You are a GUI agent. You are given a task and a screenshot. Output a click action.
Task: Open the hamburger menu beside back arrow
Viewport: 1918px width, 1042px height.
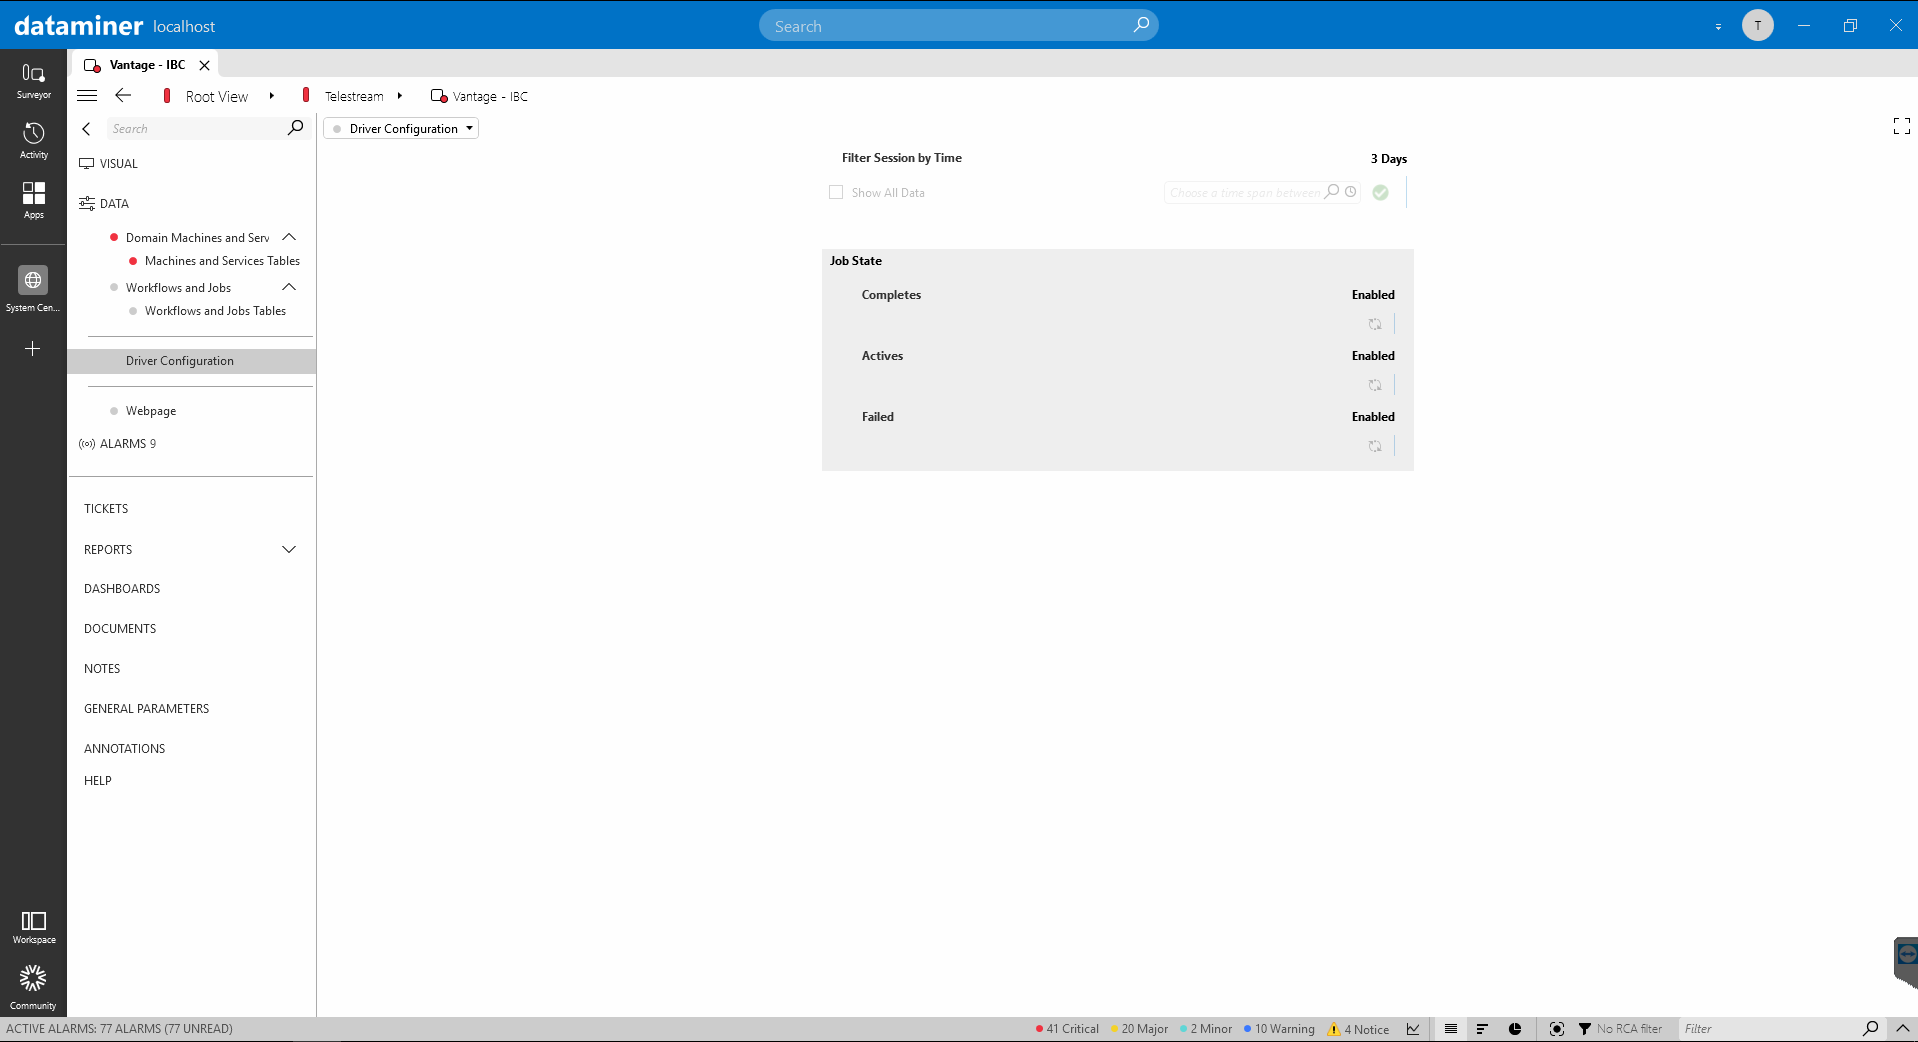87,96
